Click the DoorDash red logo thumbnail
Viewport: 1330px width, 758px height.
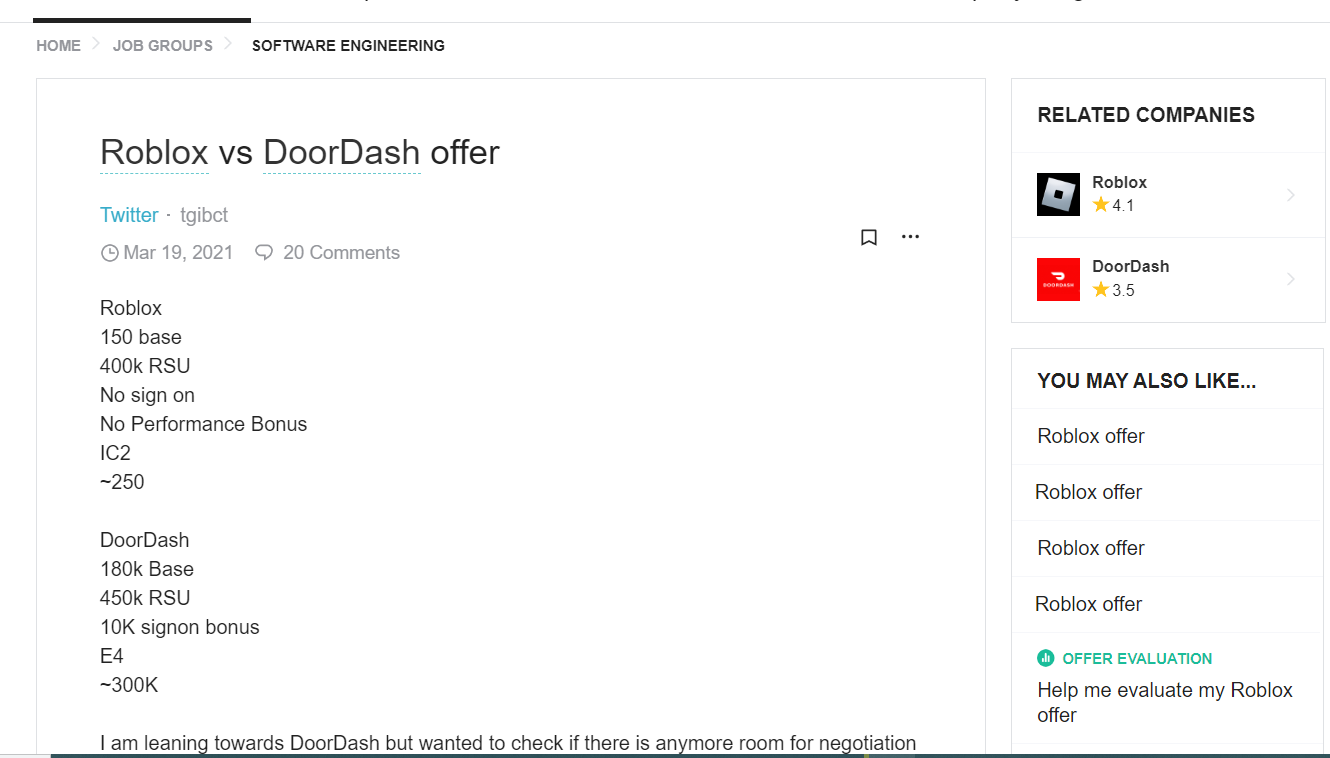(1058, 279)
